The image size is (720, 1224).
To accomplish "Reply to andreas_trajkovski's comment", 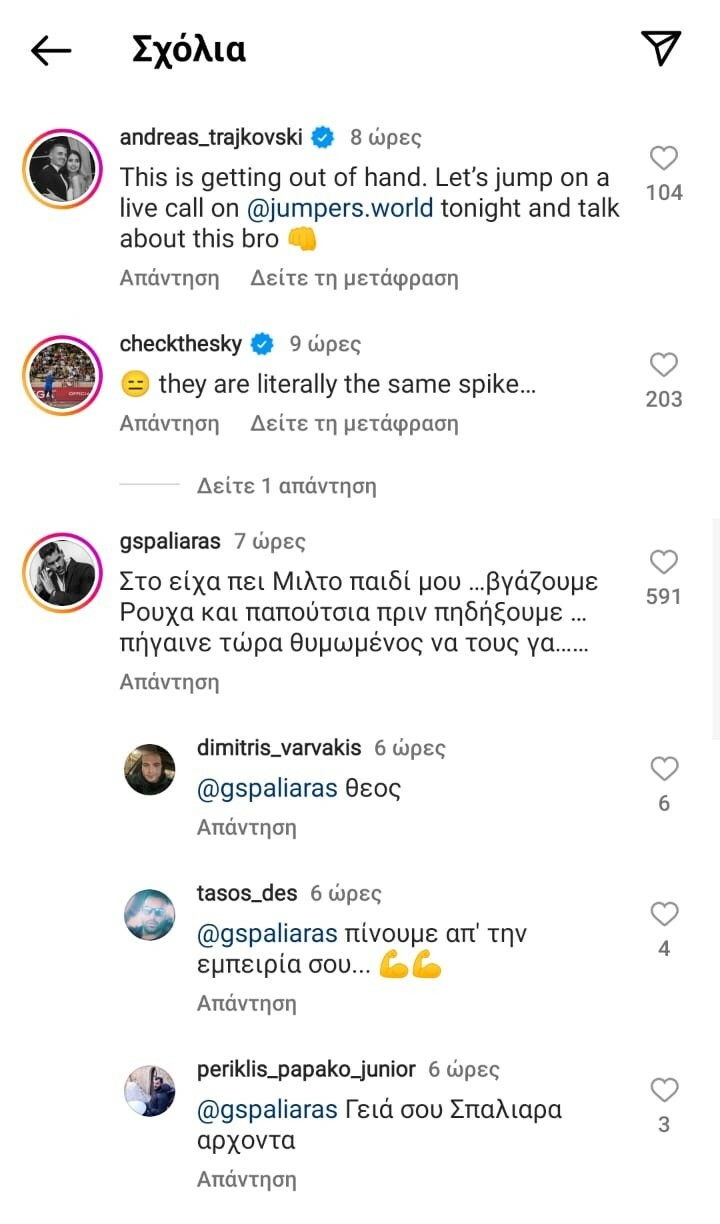I will pos(169,278).
